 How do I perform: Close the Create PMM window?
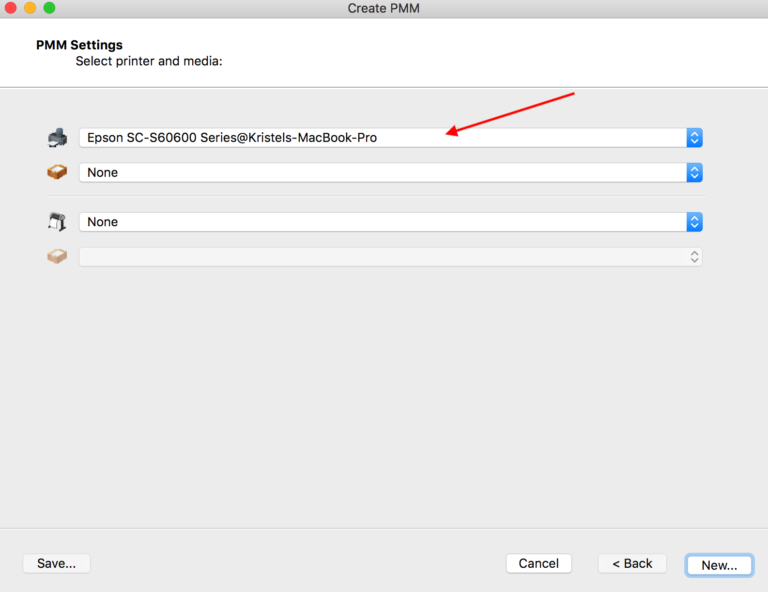[10, 8]
